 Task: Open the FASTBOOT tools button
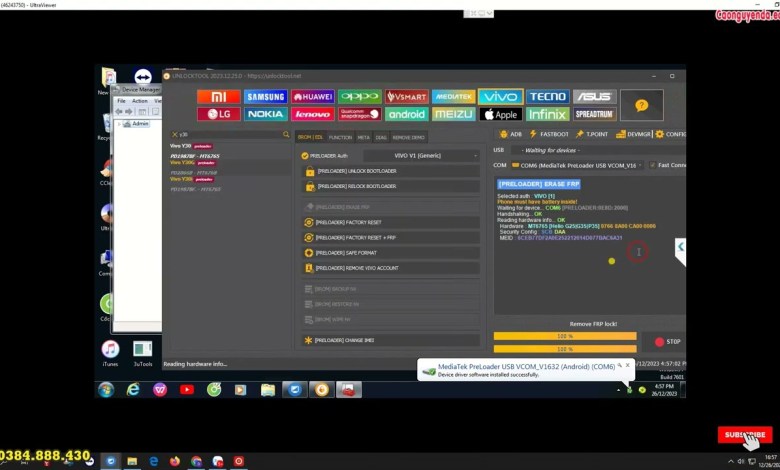(549, 134)
